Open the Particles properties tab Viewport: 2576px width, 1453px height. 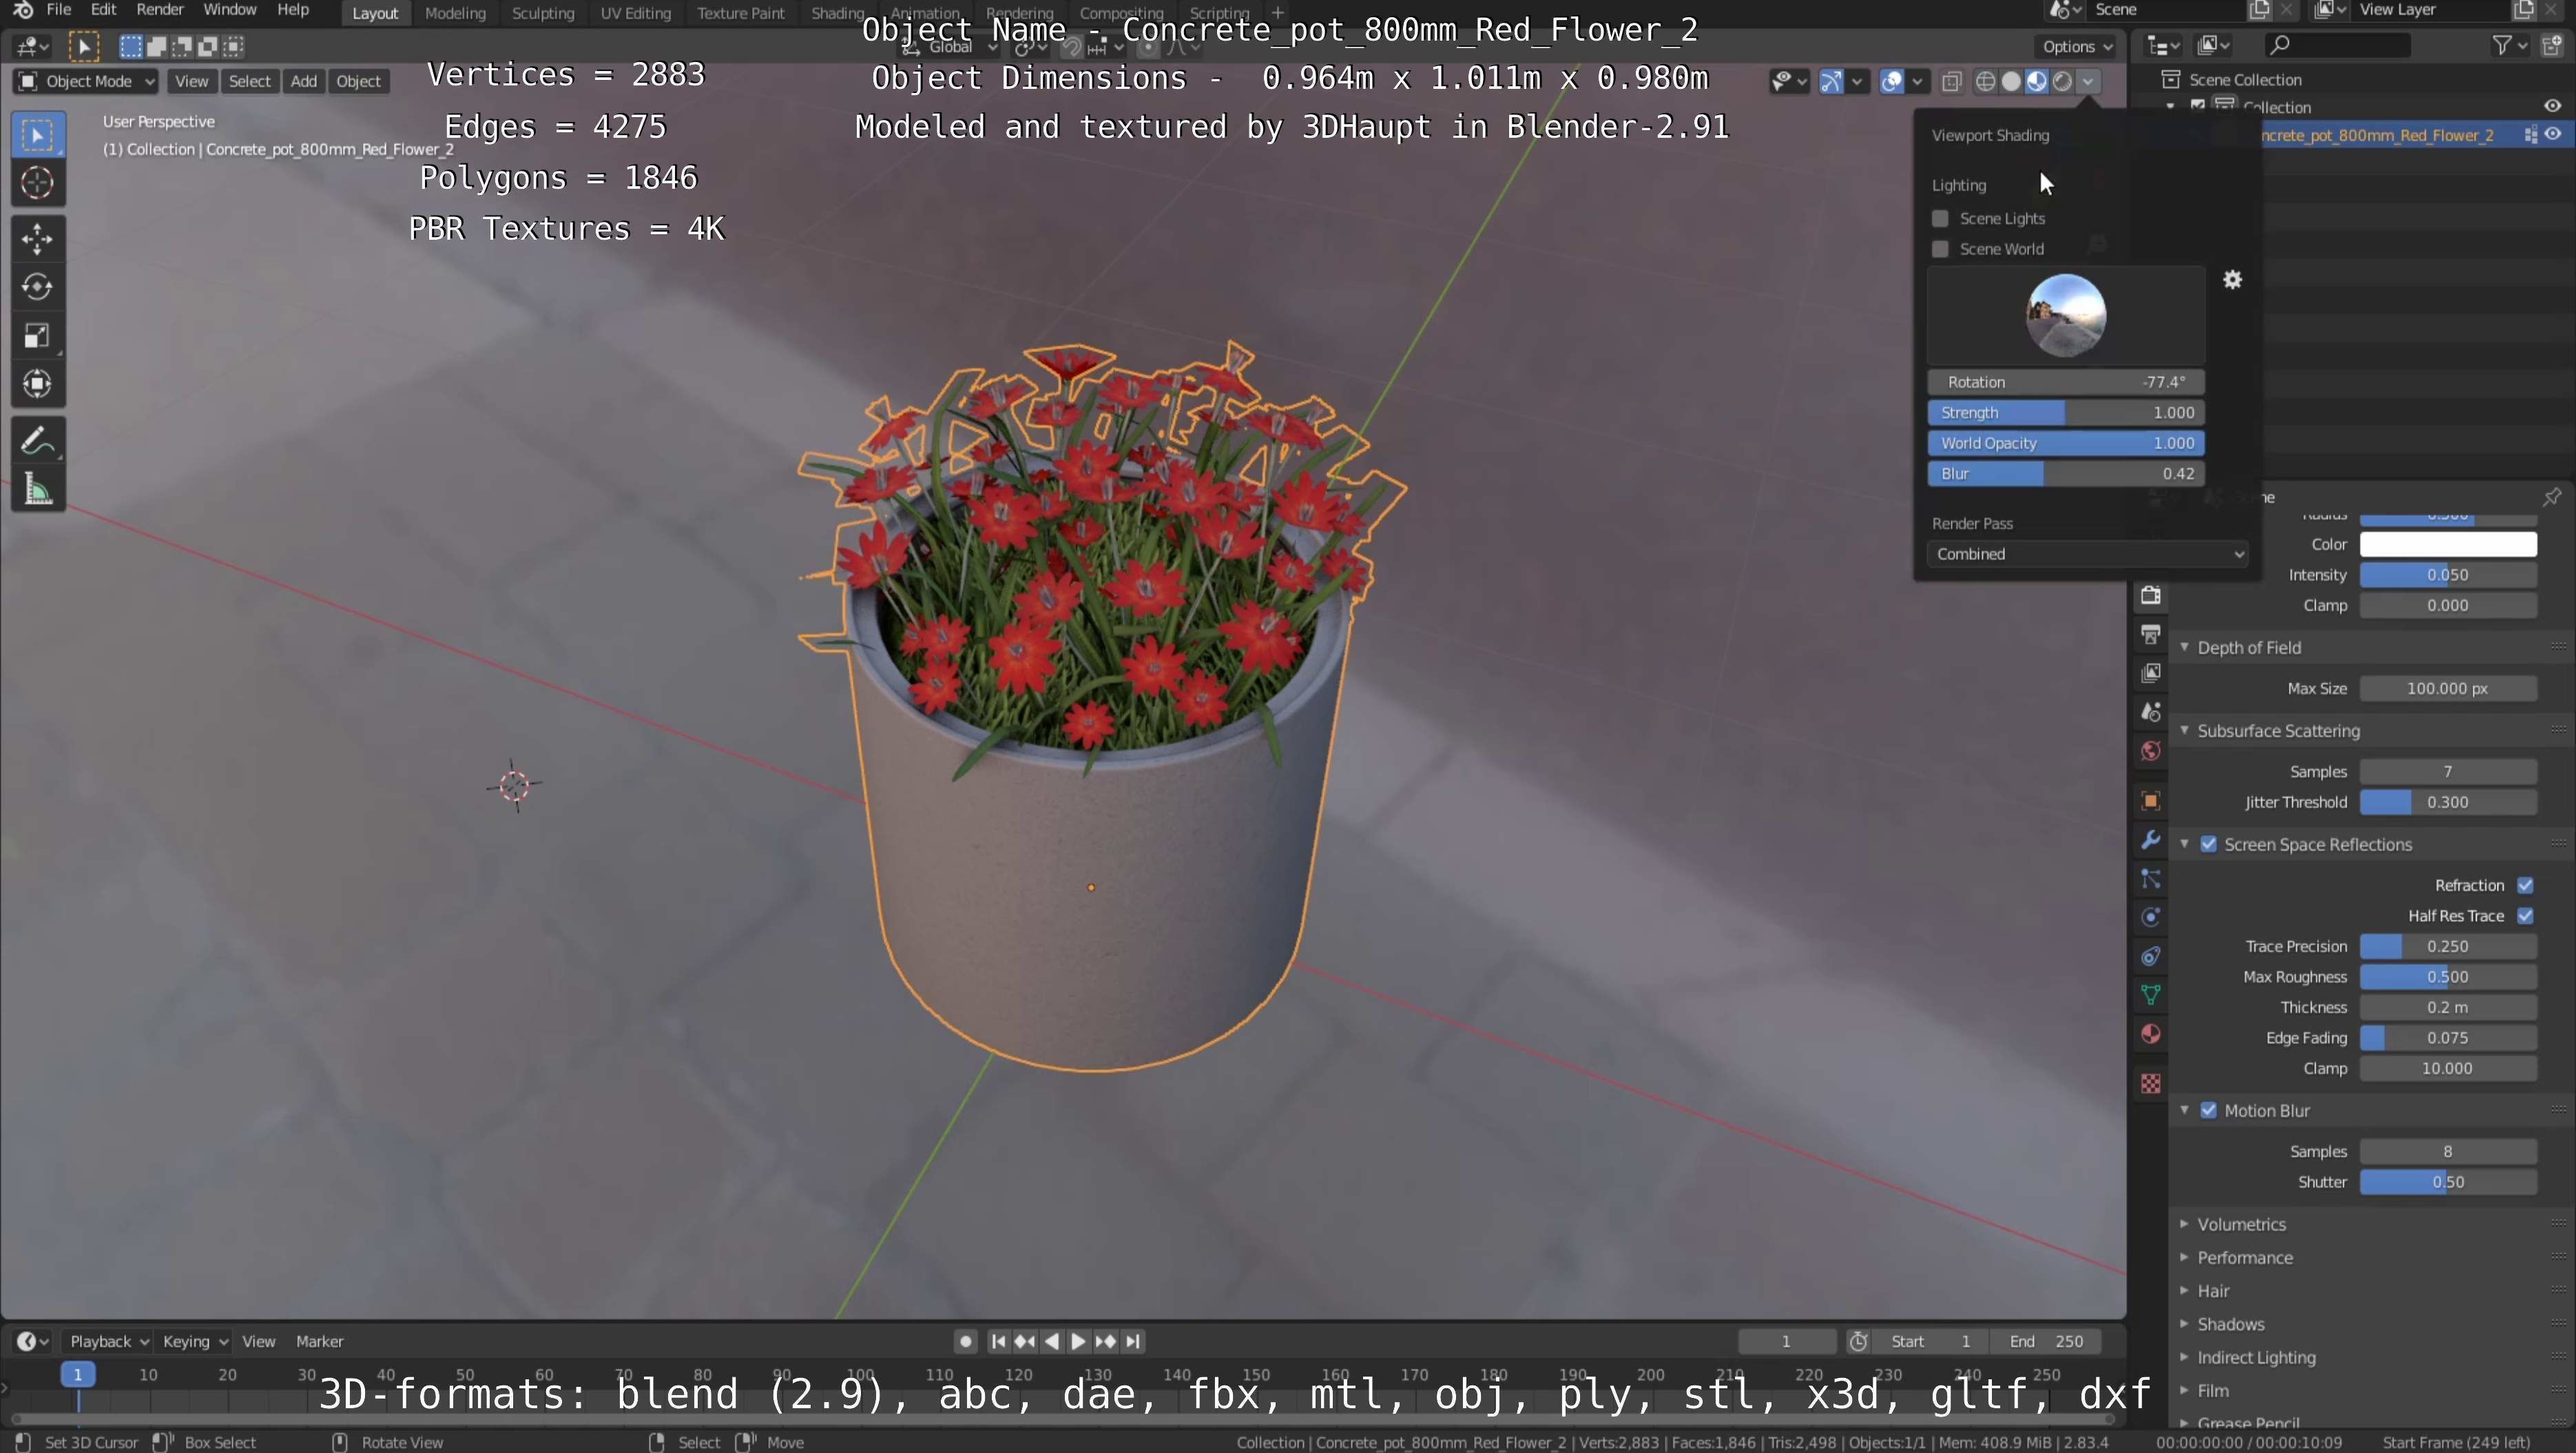click(x=2151, y=879)
